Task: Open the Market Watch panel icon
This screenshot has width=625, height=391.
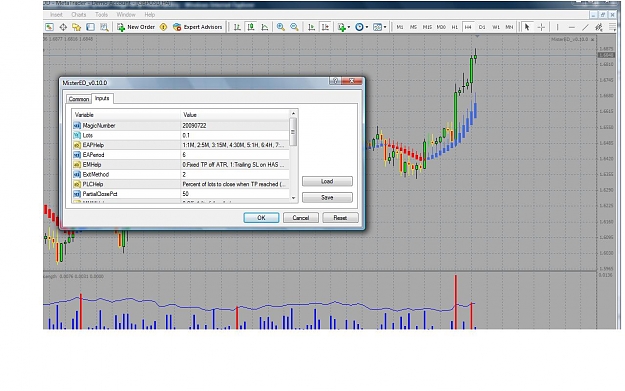Action: (x=49, y=27)
